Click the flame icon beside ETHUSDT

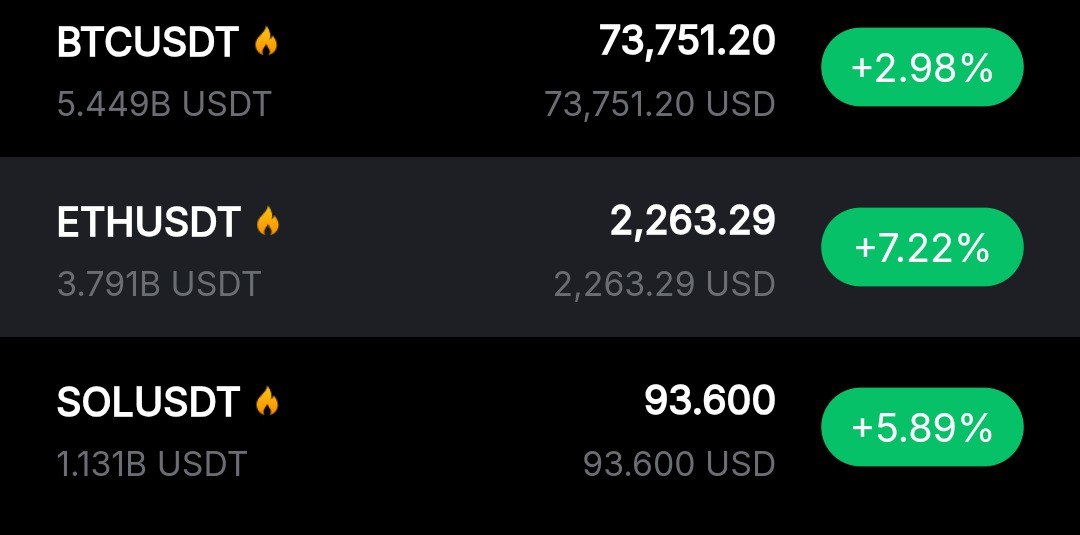[x=267, y=221]
